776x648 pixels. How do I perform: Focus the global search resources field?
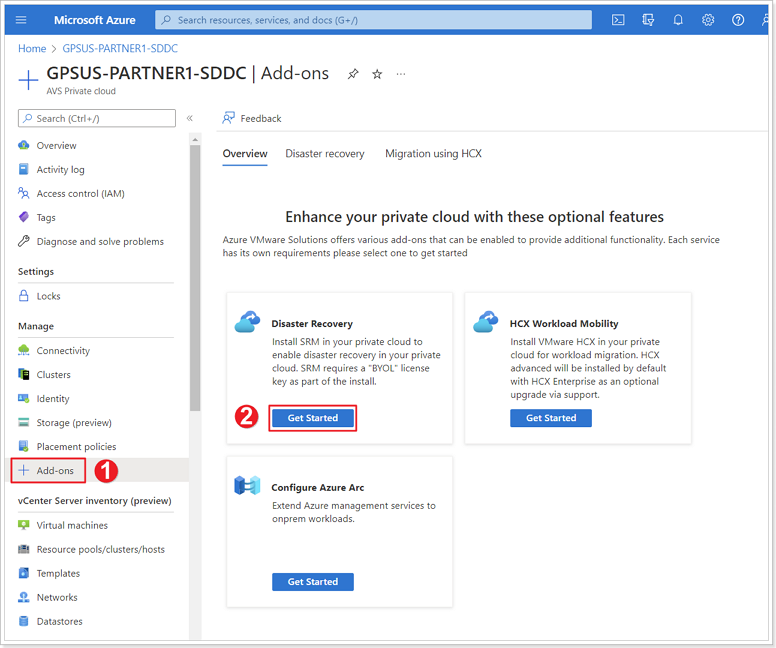point(374,20)
